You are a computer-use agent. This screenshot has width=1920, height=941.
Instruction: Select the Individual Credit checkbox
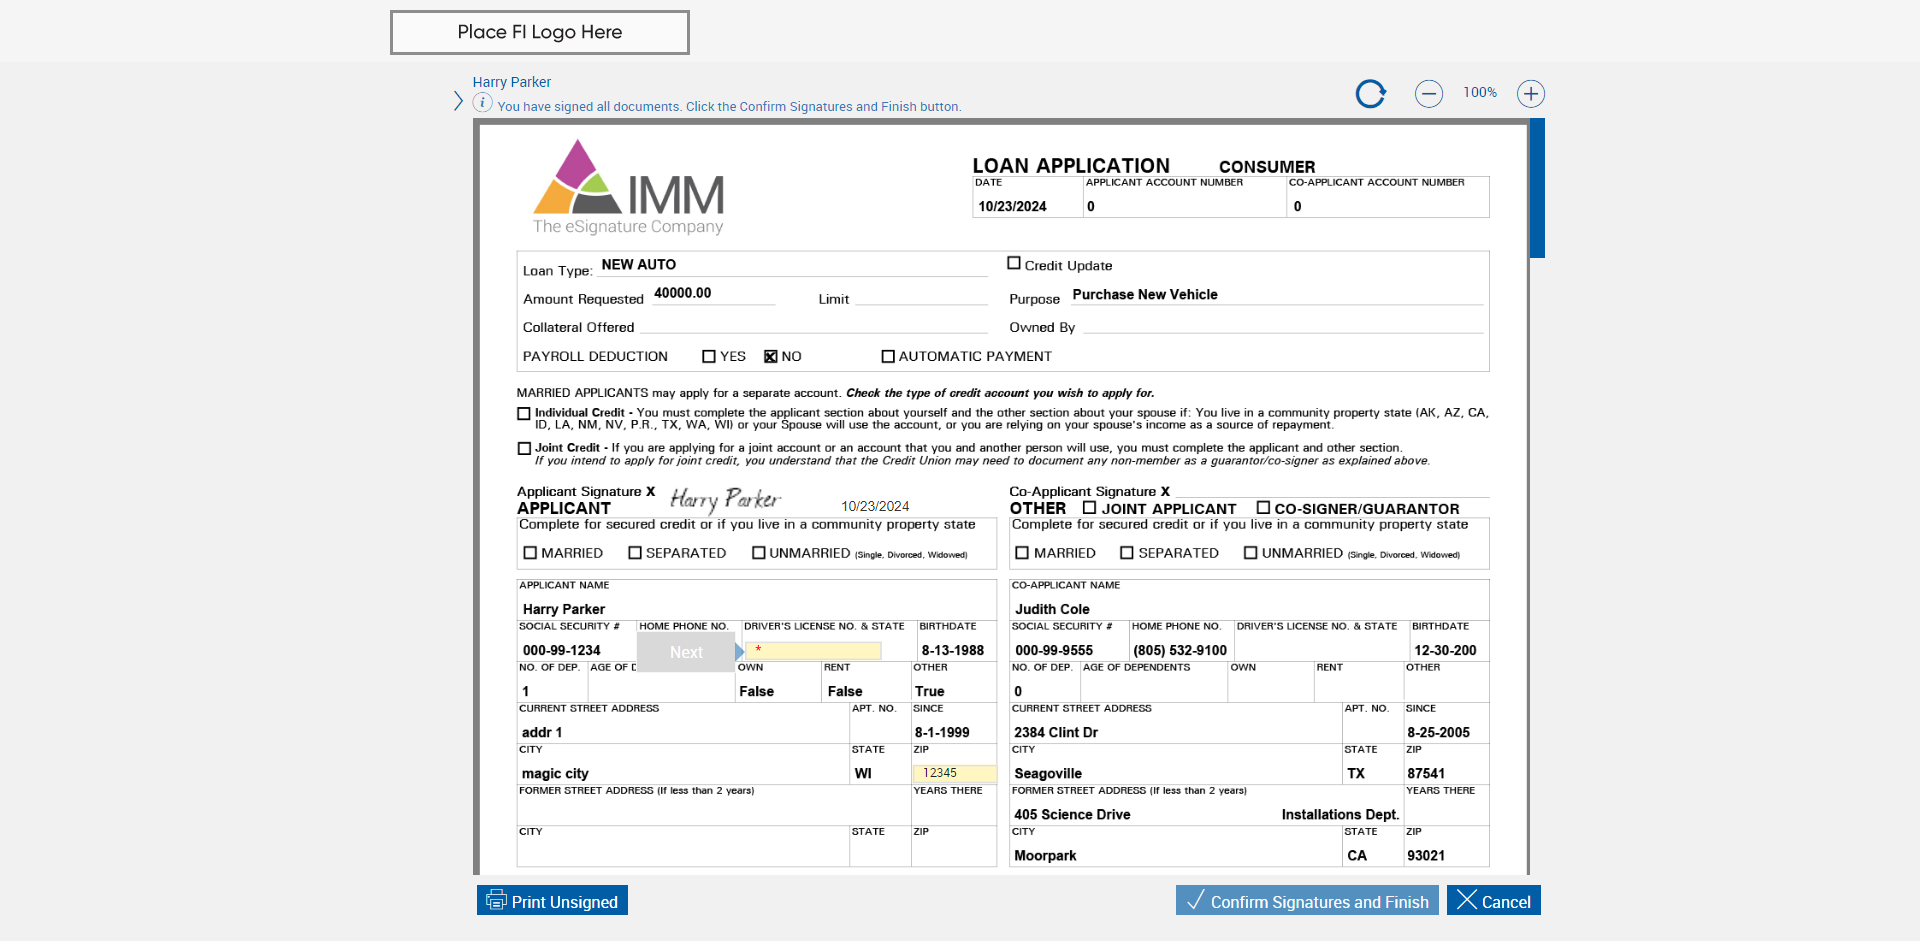click(524, 413)
